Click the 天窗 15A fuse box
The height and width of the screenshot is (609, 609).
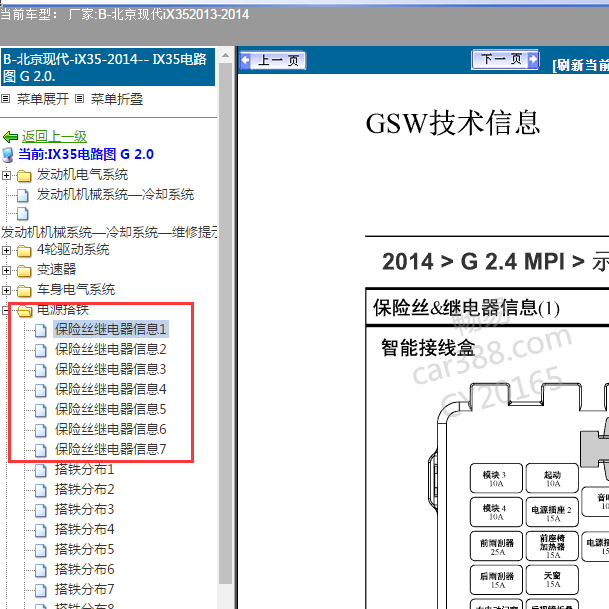point(552,579)
